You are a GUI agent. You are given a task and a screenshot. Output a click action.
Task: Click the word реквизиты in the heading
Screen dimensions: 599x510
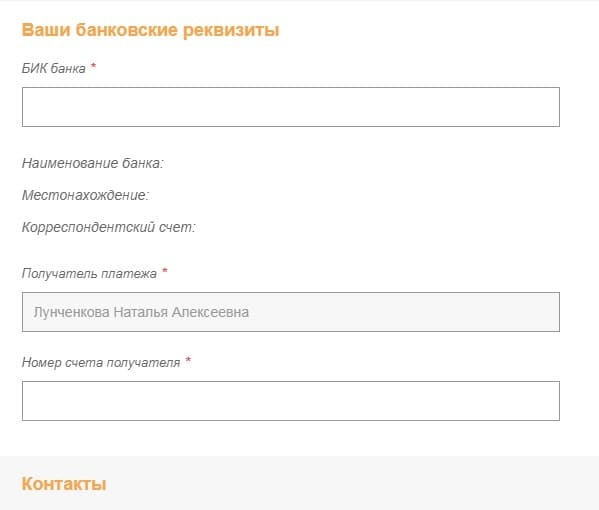point(231,31)
